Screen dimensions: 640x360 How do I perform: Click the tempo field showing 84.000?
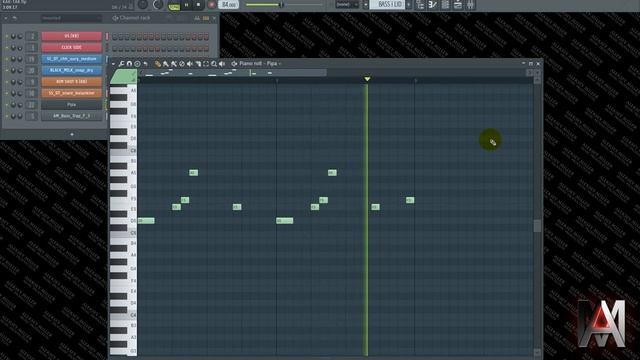(229, 4)
